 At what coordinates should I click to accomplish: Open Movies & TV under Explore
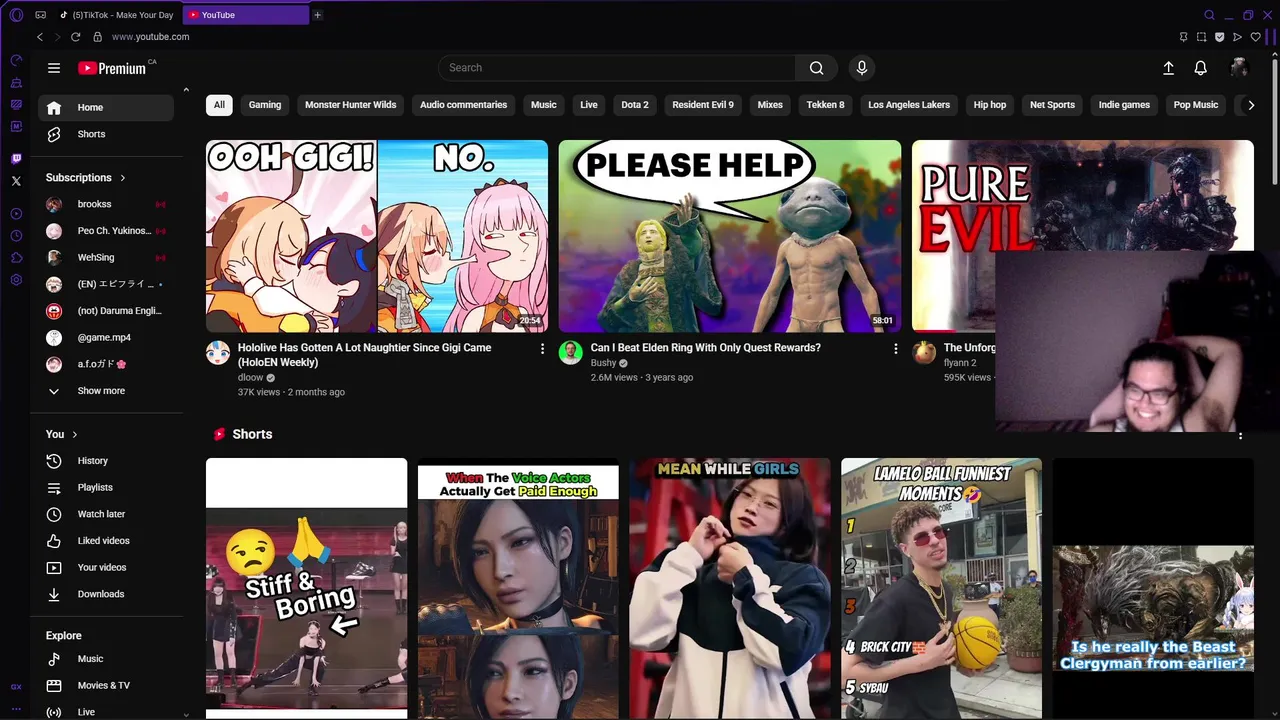106,685
